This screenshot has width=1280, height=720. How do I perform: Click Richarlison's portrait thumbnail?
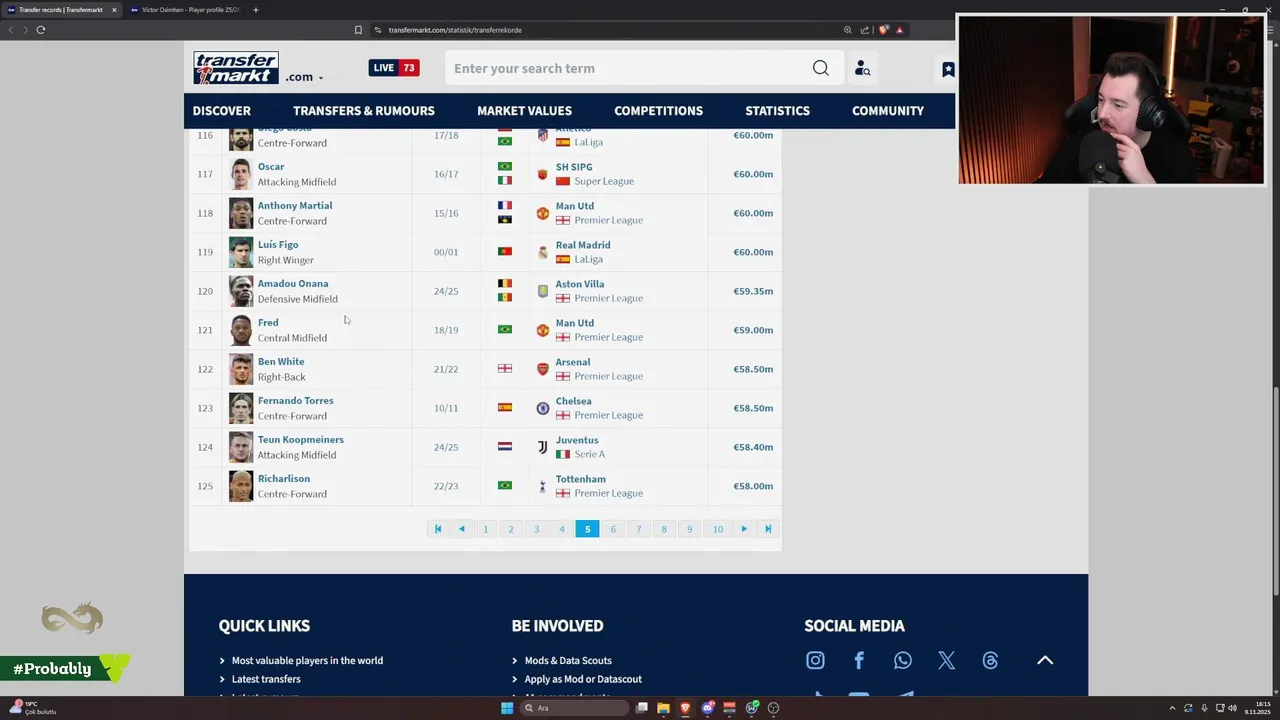(241, 486)
